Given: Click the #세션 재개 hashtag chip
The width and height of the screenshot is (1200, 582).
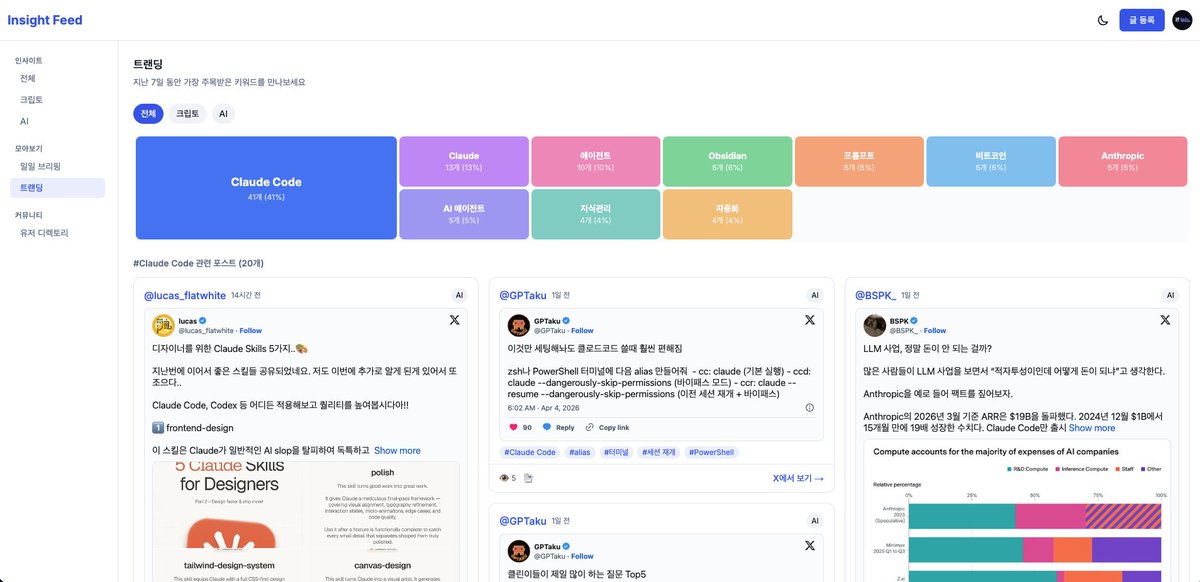Looking at the screenshot, I should tap(660, 452).
